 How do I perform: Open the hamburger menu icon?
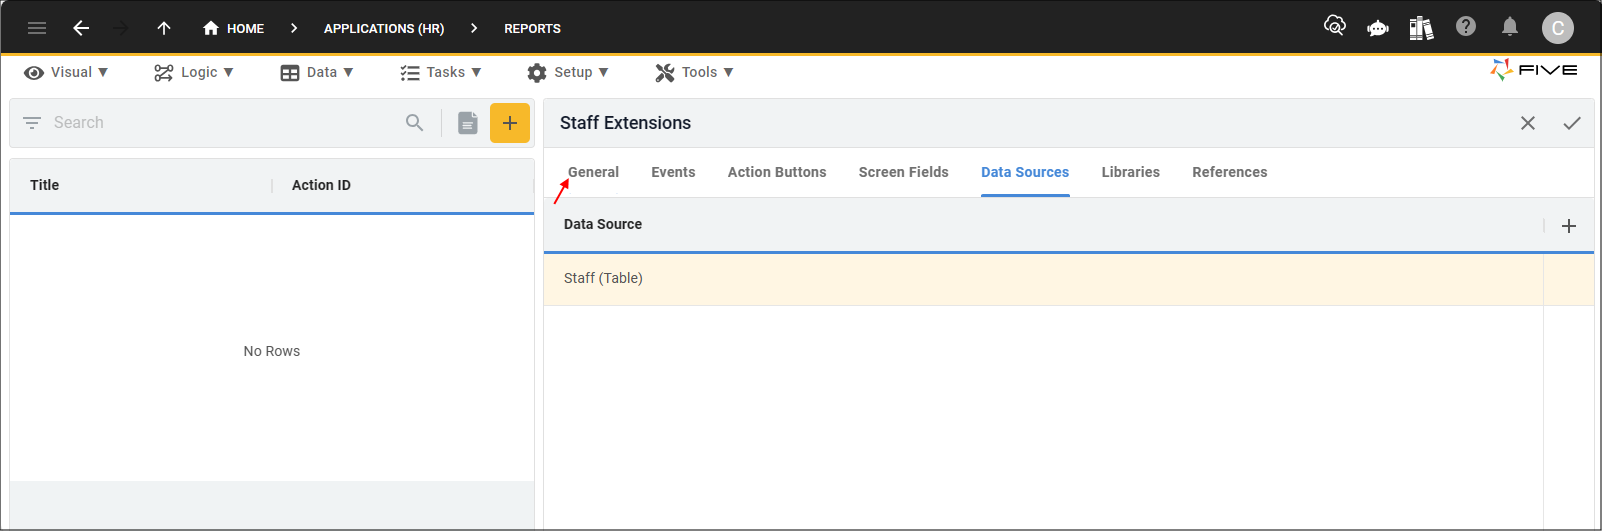pyautogui.click(x=37, y=28)
